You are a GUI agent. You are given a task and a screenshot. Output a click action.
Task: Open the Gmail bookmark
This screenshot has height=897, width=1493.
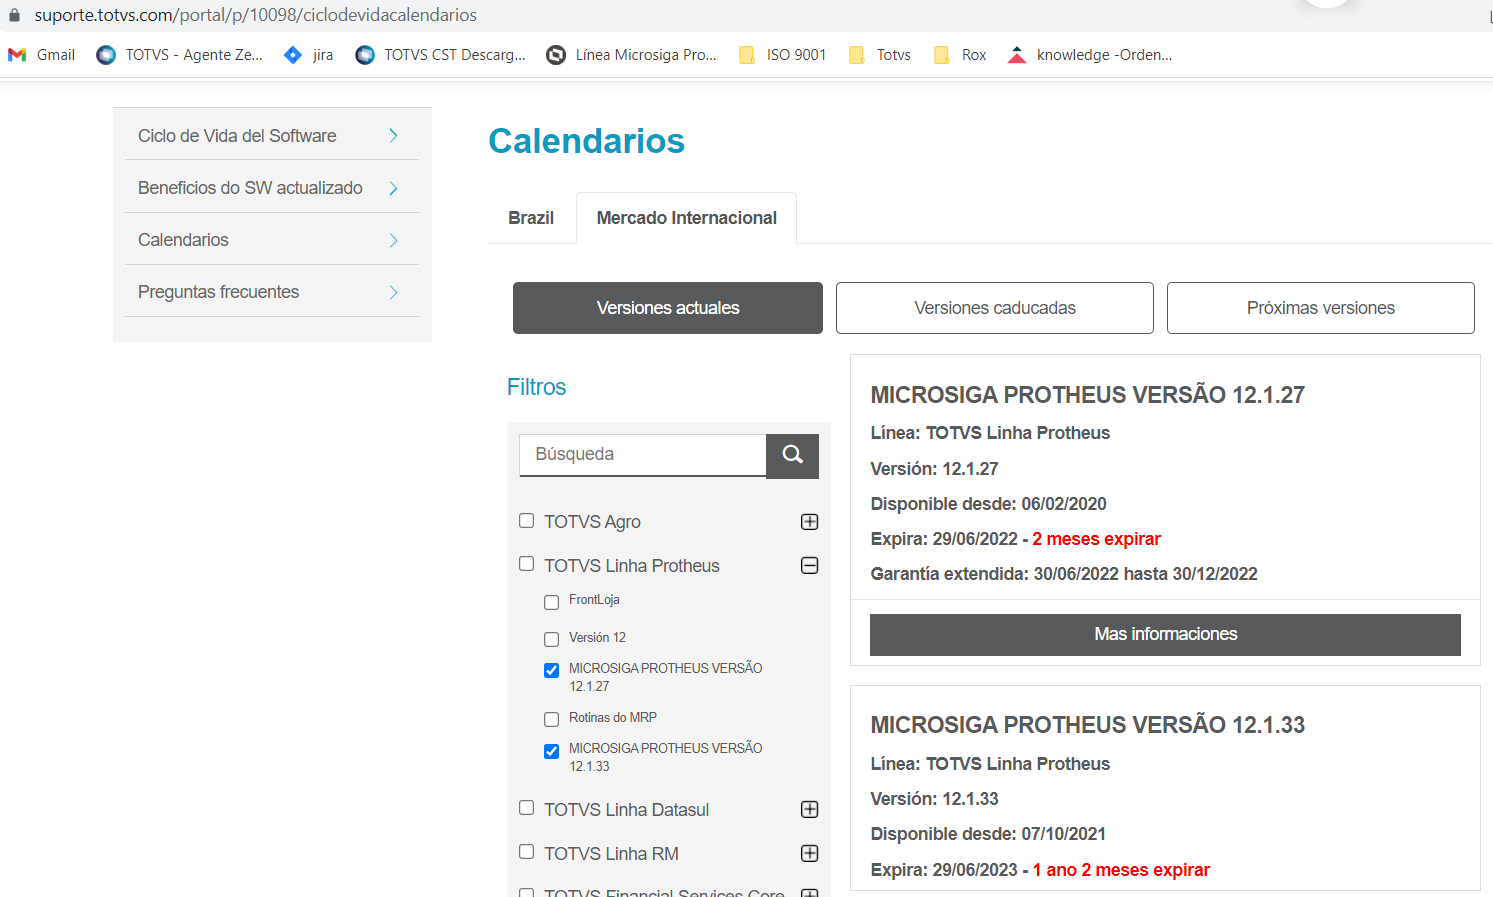click(x=41, y=55)
